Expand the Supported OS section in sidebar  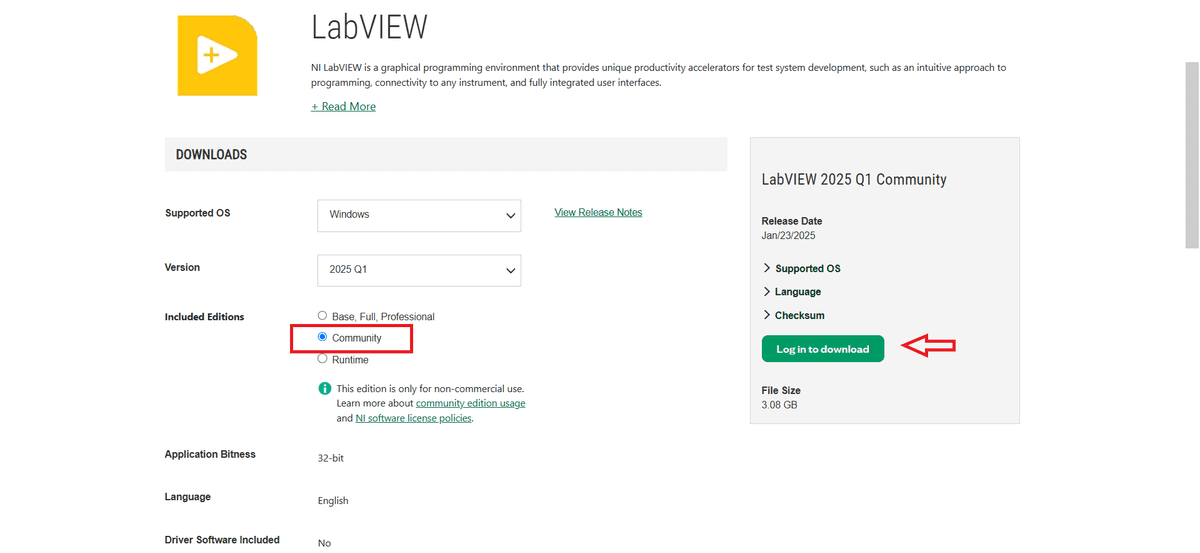coord(802,268)
